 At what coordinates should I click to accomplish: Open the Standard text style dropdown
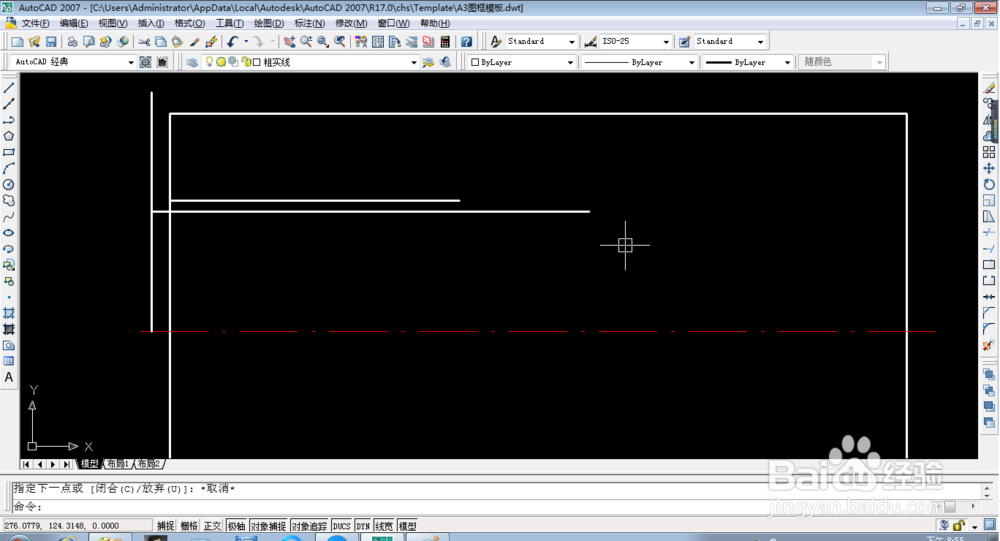(x=571, y=41)
